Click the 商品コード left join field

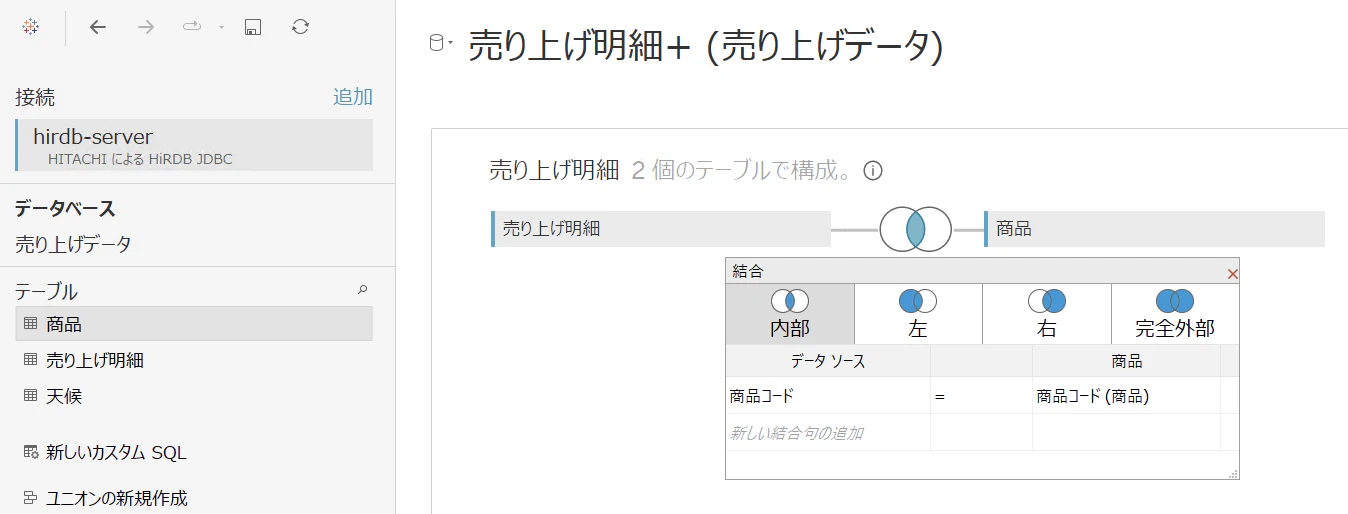(x=828, y=396)
